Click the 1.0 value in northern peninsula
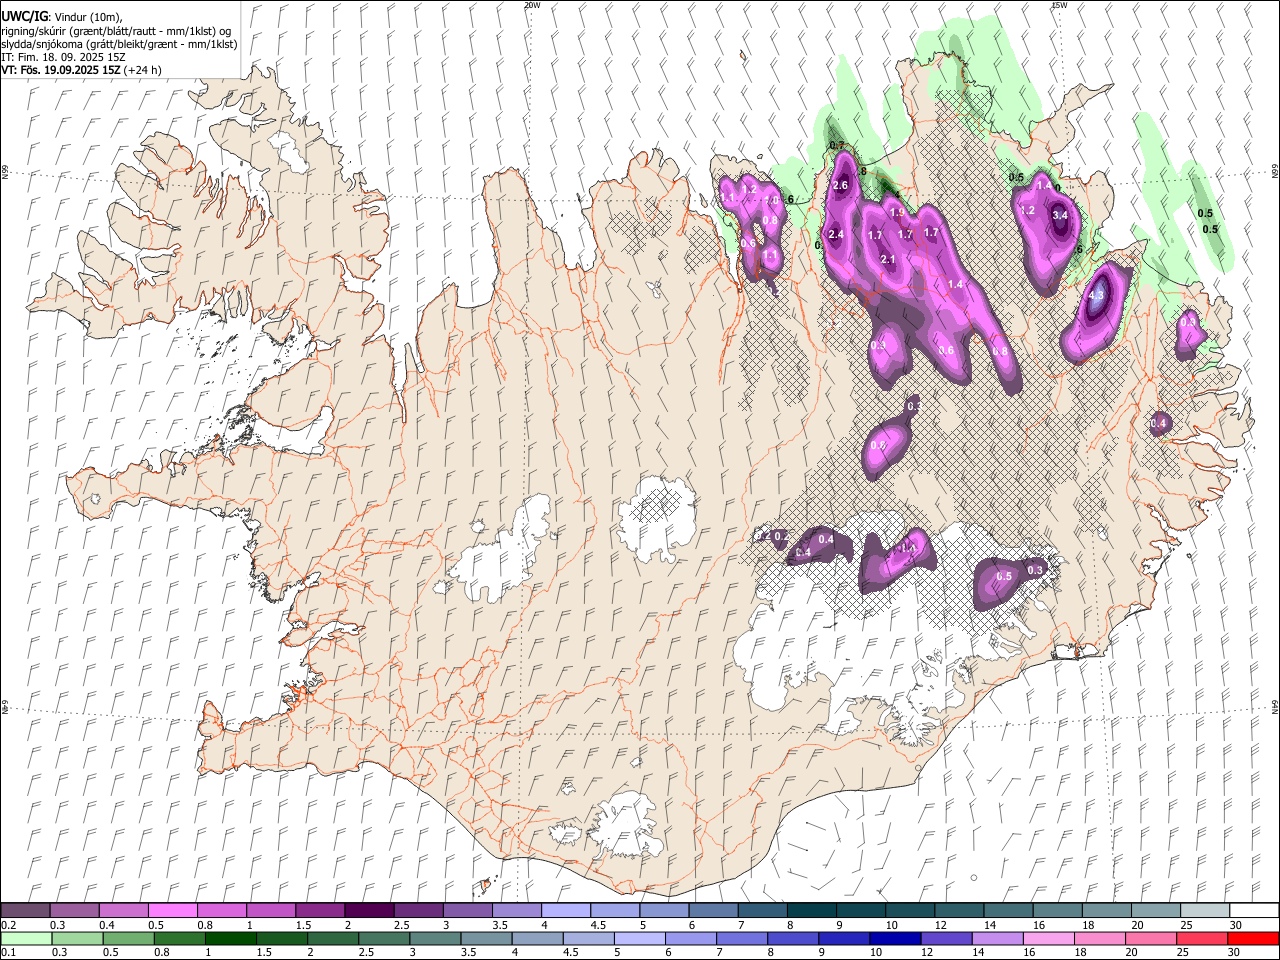Image resolution: width=1280 pixels, height=960 pixels. 772,200
